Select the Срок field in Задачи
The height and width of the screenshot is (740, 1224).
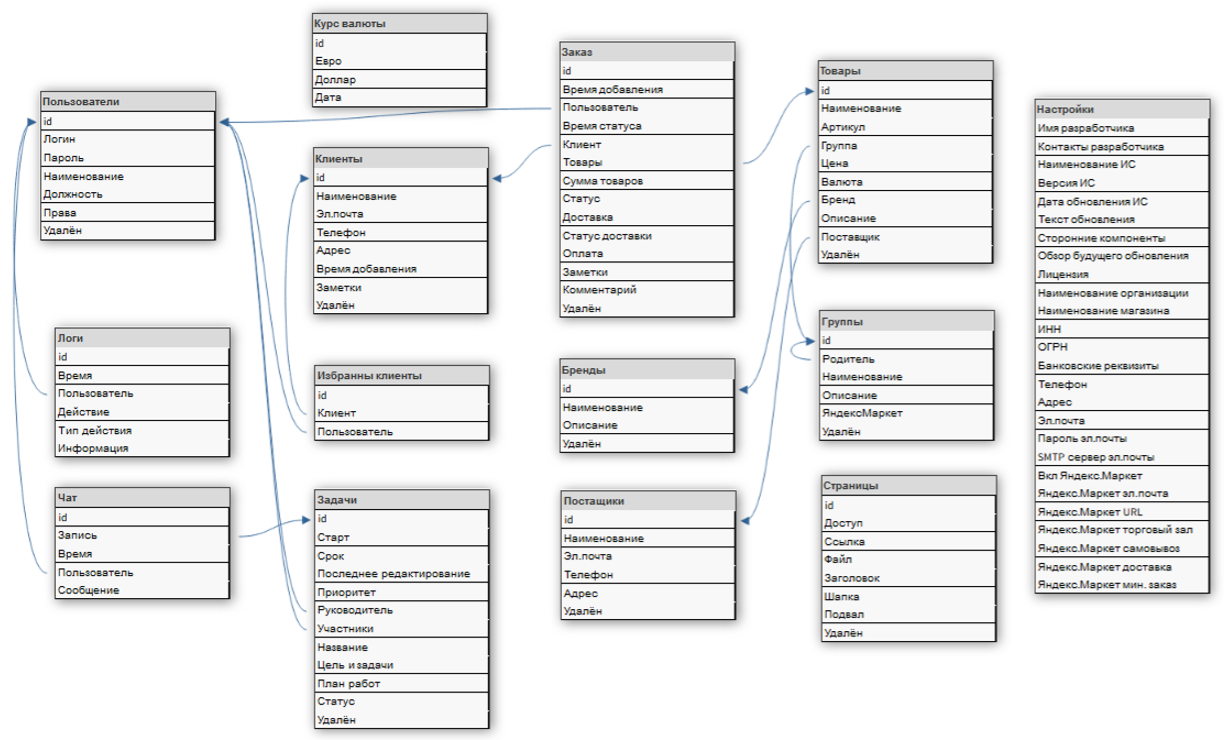pyautogui.click(x=401, y=555)
